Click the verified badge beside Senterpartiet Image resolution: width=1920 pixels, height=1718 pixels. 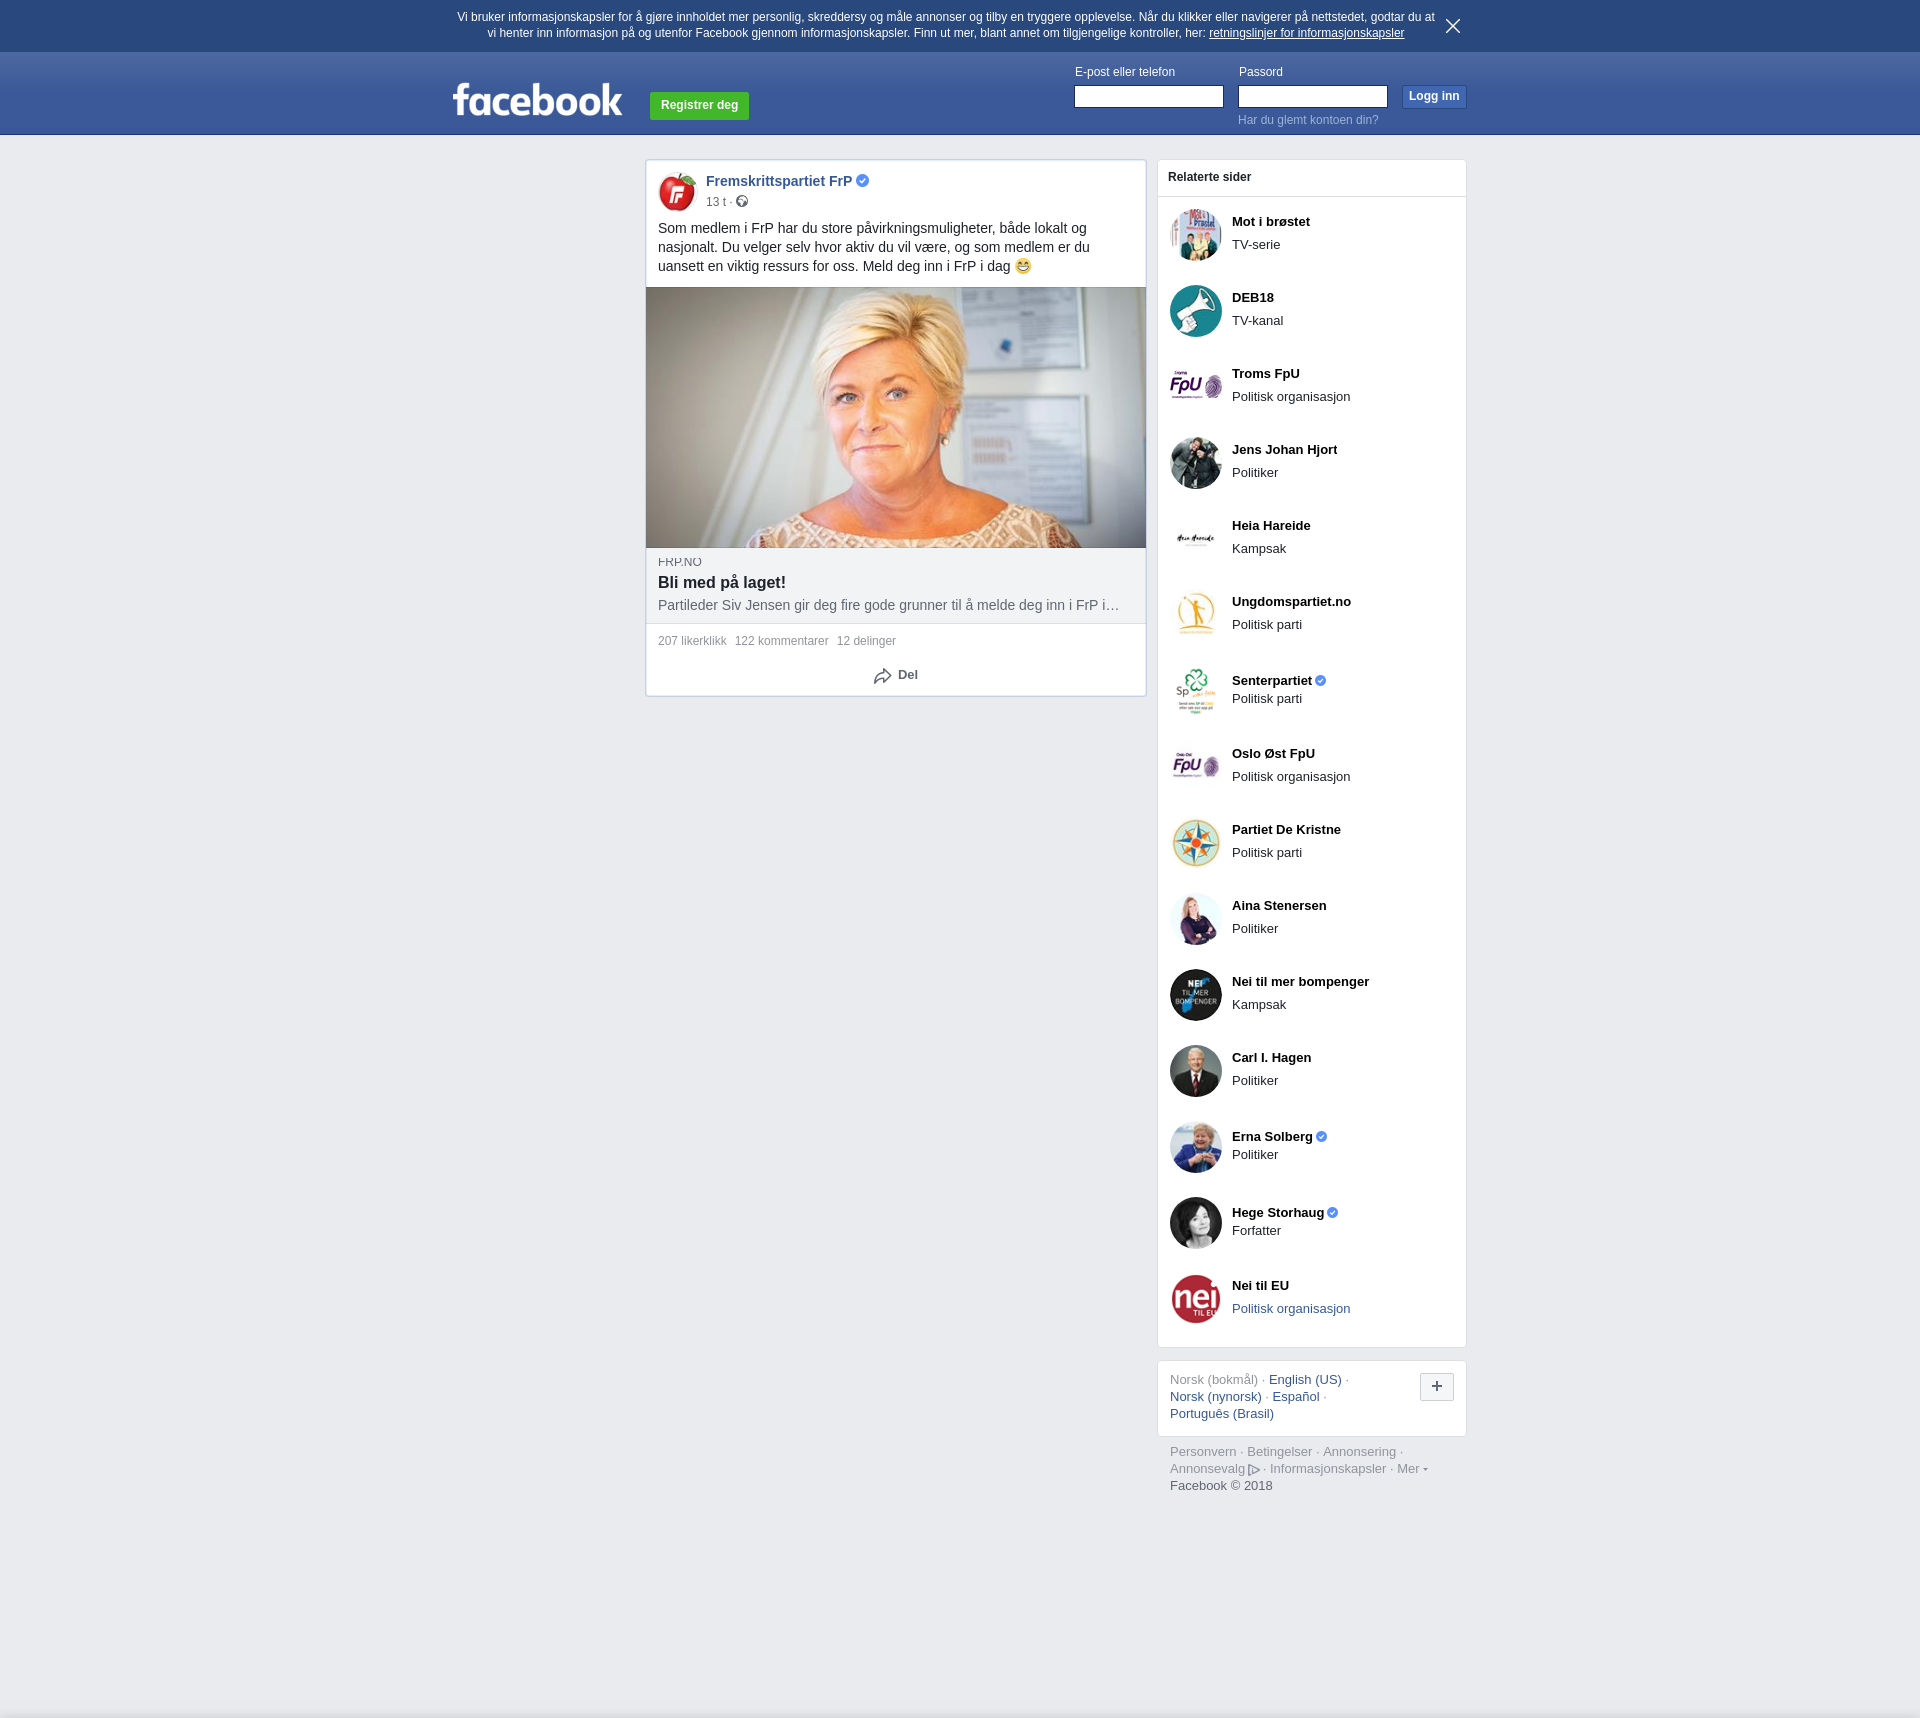tap(1321, 681)
